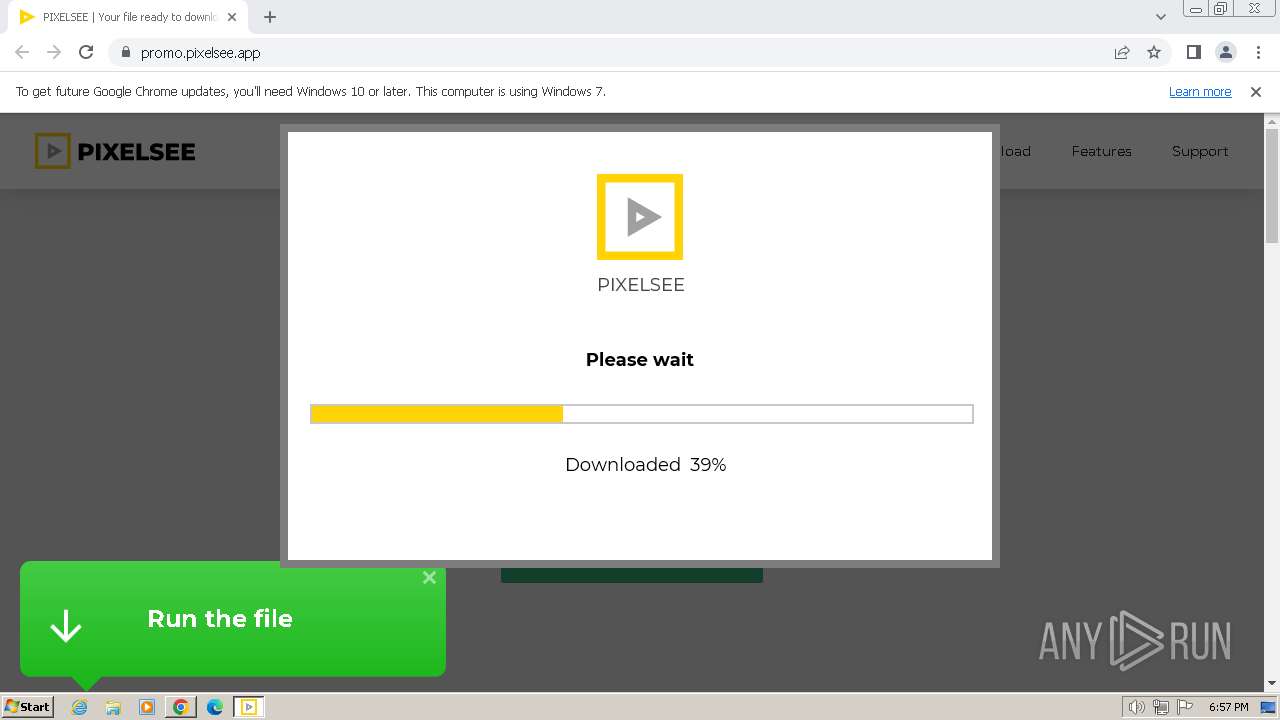Click the Run the file download arrow

pos(66,625)
